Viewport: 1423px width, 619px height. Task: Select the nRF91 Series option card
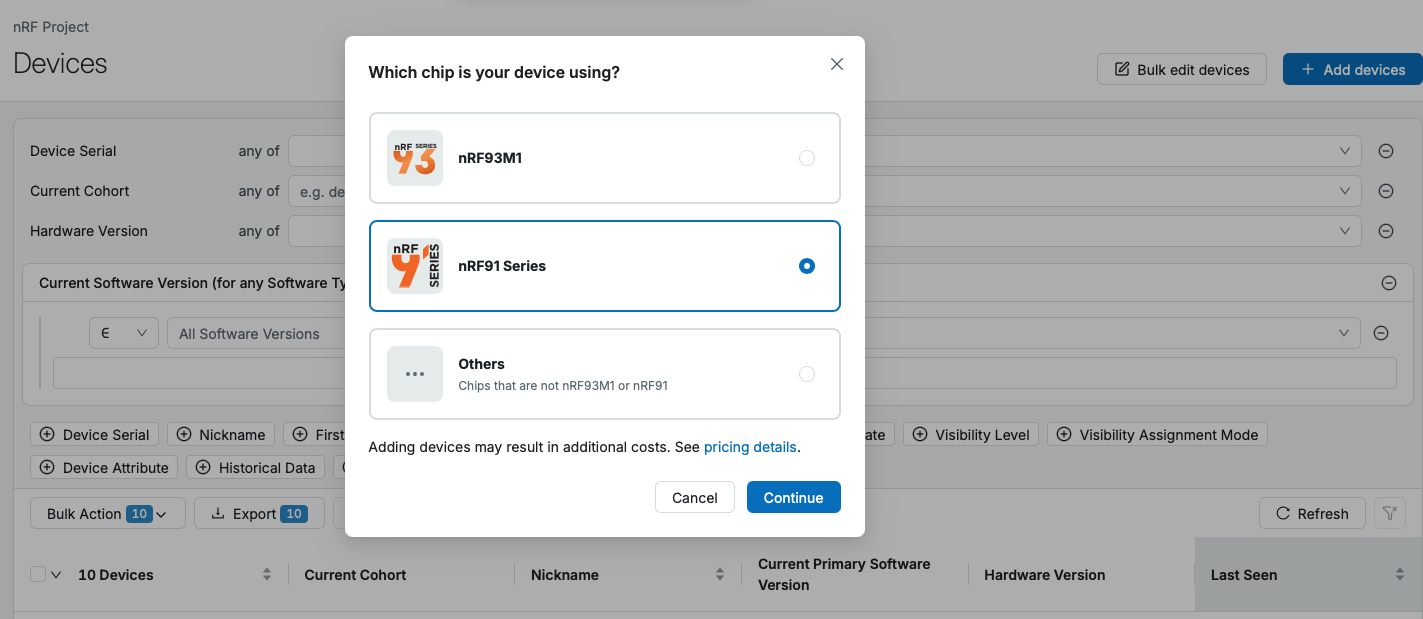(x=605, y=266)
